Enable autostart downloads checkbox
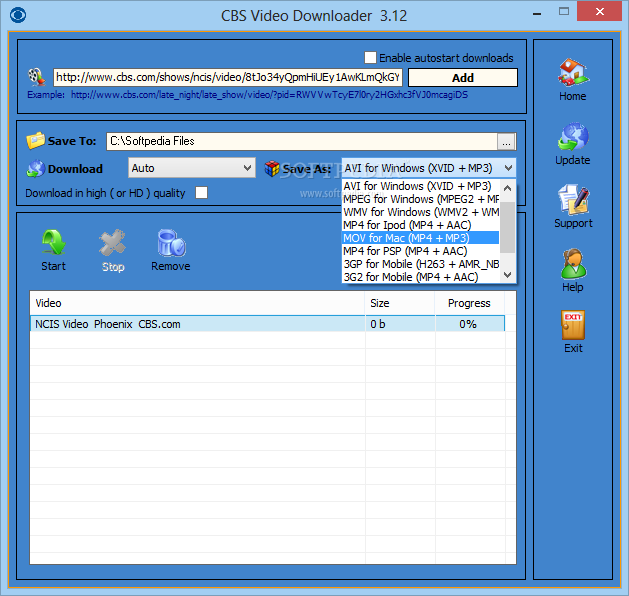The width and height of the screenshot is (629, 596). (370, 57)
